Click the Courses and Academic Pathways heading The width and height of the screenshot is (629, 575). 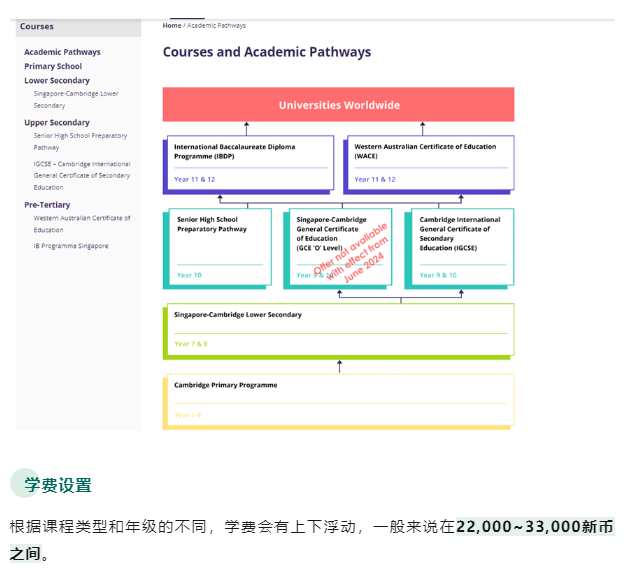(x=267, y=52)
